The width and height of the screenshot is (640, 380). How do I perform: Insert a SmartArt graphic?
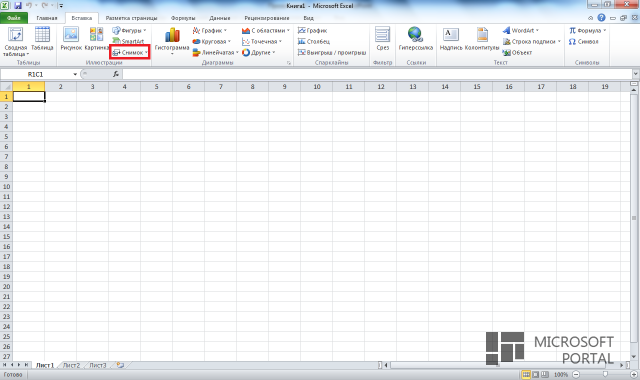point(128,41)
